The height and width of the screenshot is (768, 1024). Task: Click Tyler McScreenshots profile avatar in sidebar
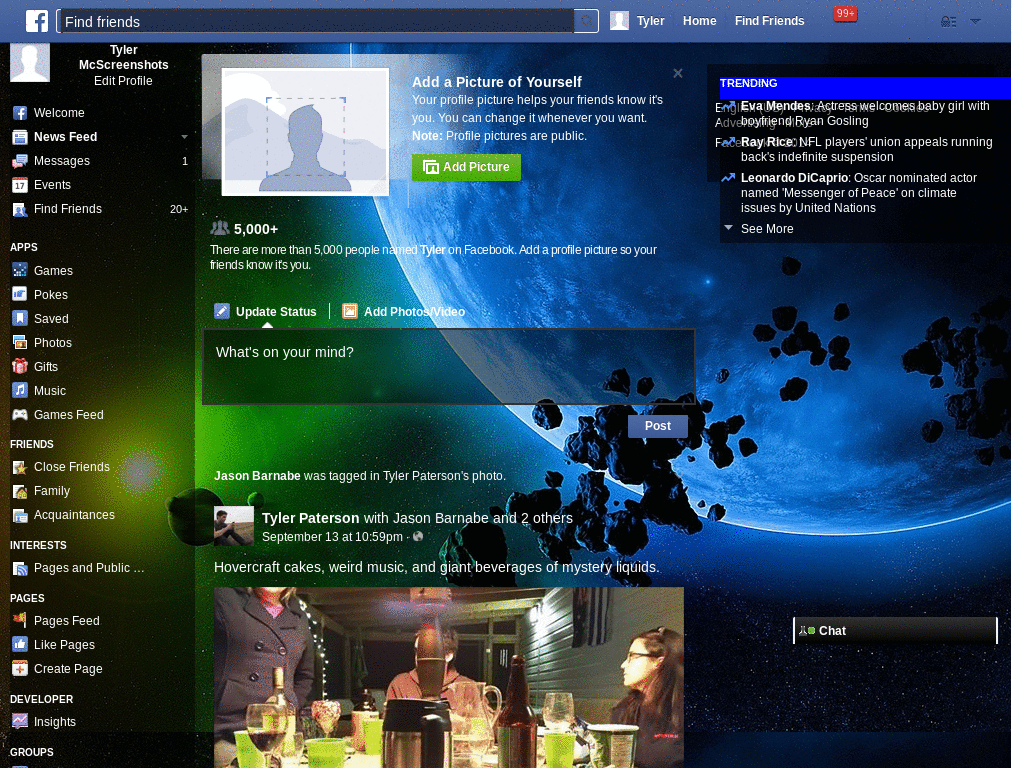[30, 63]
